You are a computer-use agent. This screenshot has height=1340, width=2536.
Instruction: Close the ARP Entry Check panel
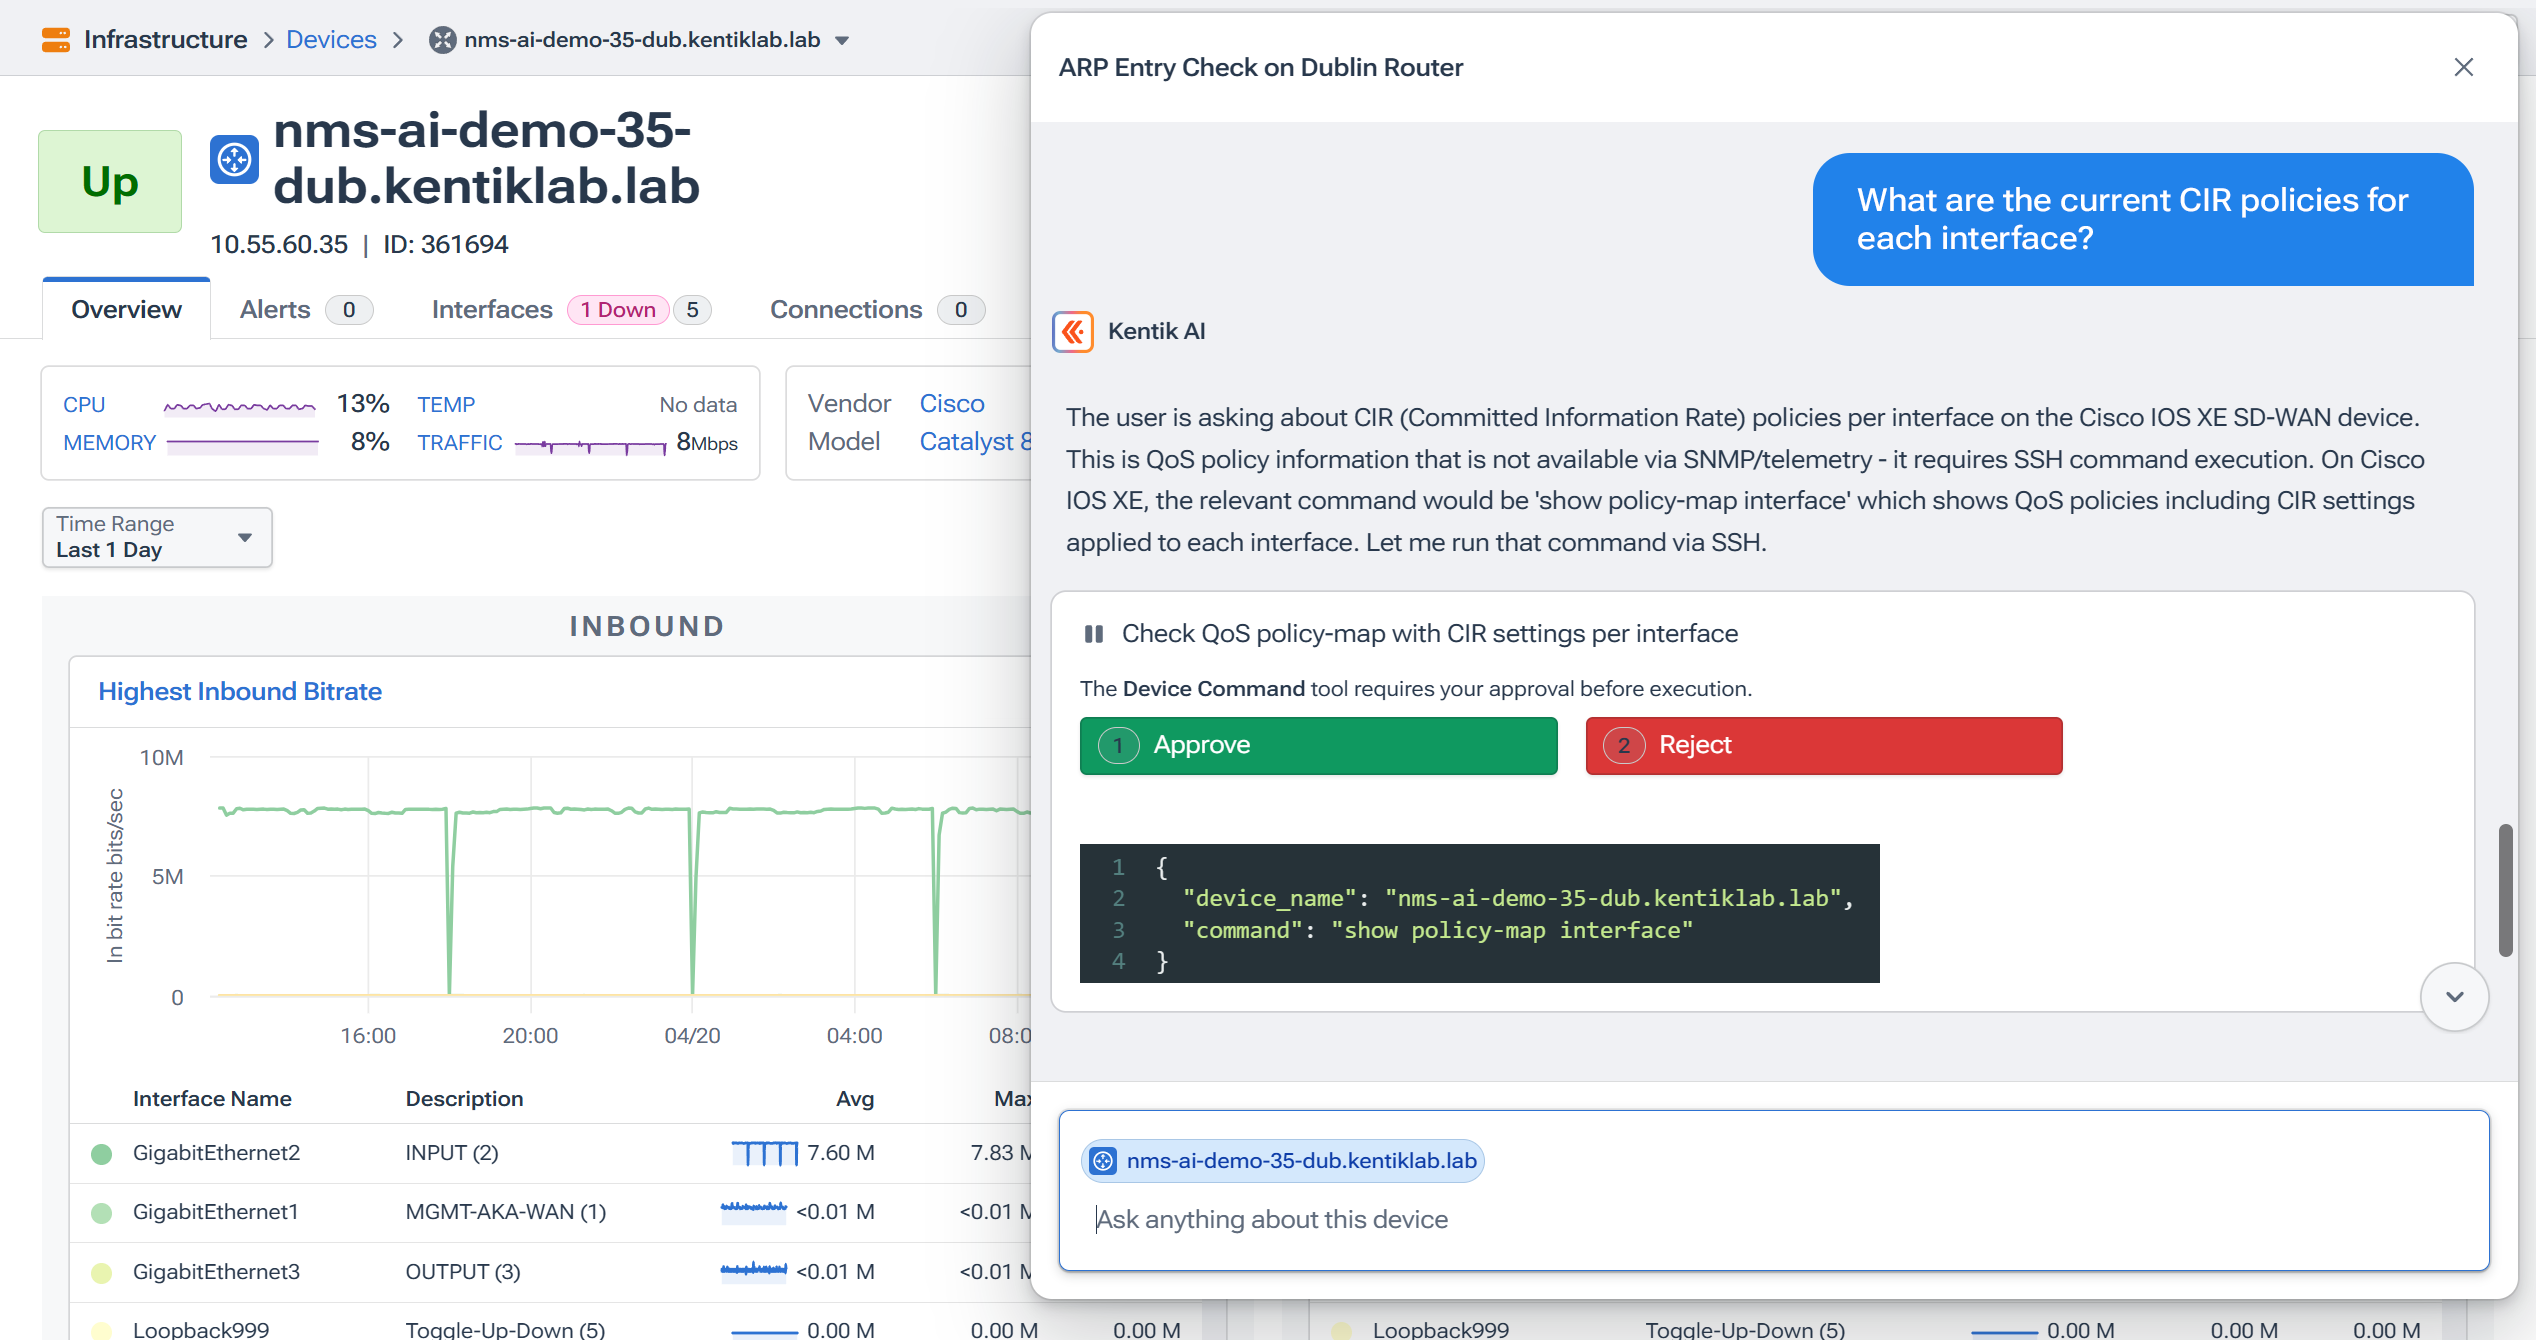(2464, 67)
